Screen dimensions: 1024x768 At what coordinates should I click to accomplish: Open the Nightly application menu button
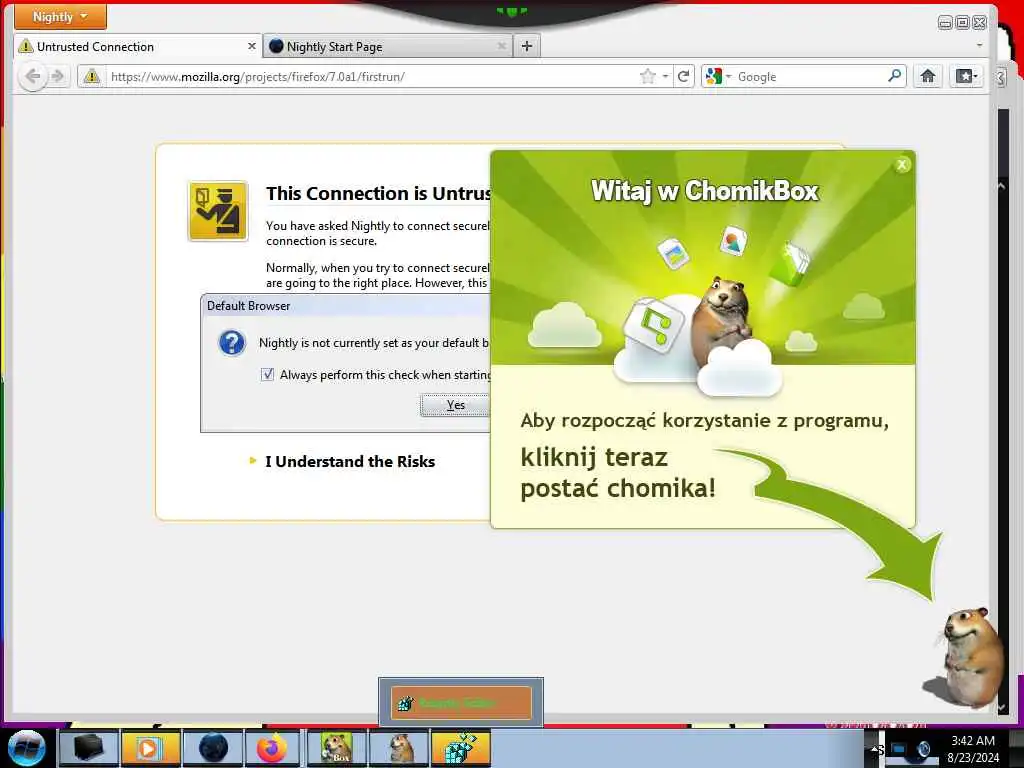(60, 17)
